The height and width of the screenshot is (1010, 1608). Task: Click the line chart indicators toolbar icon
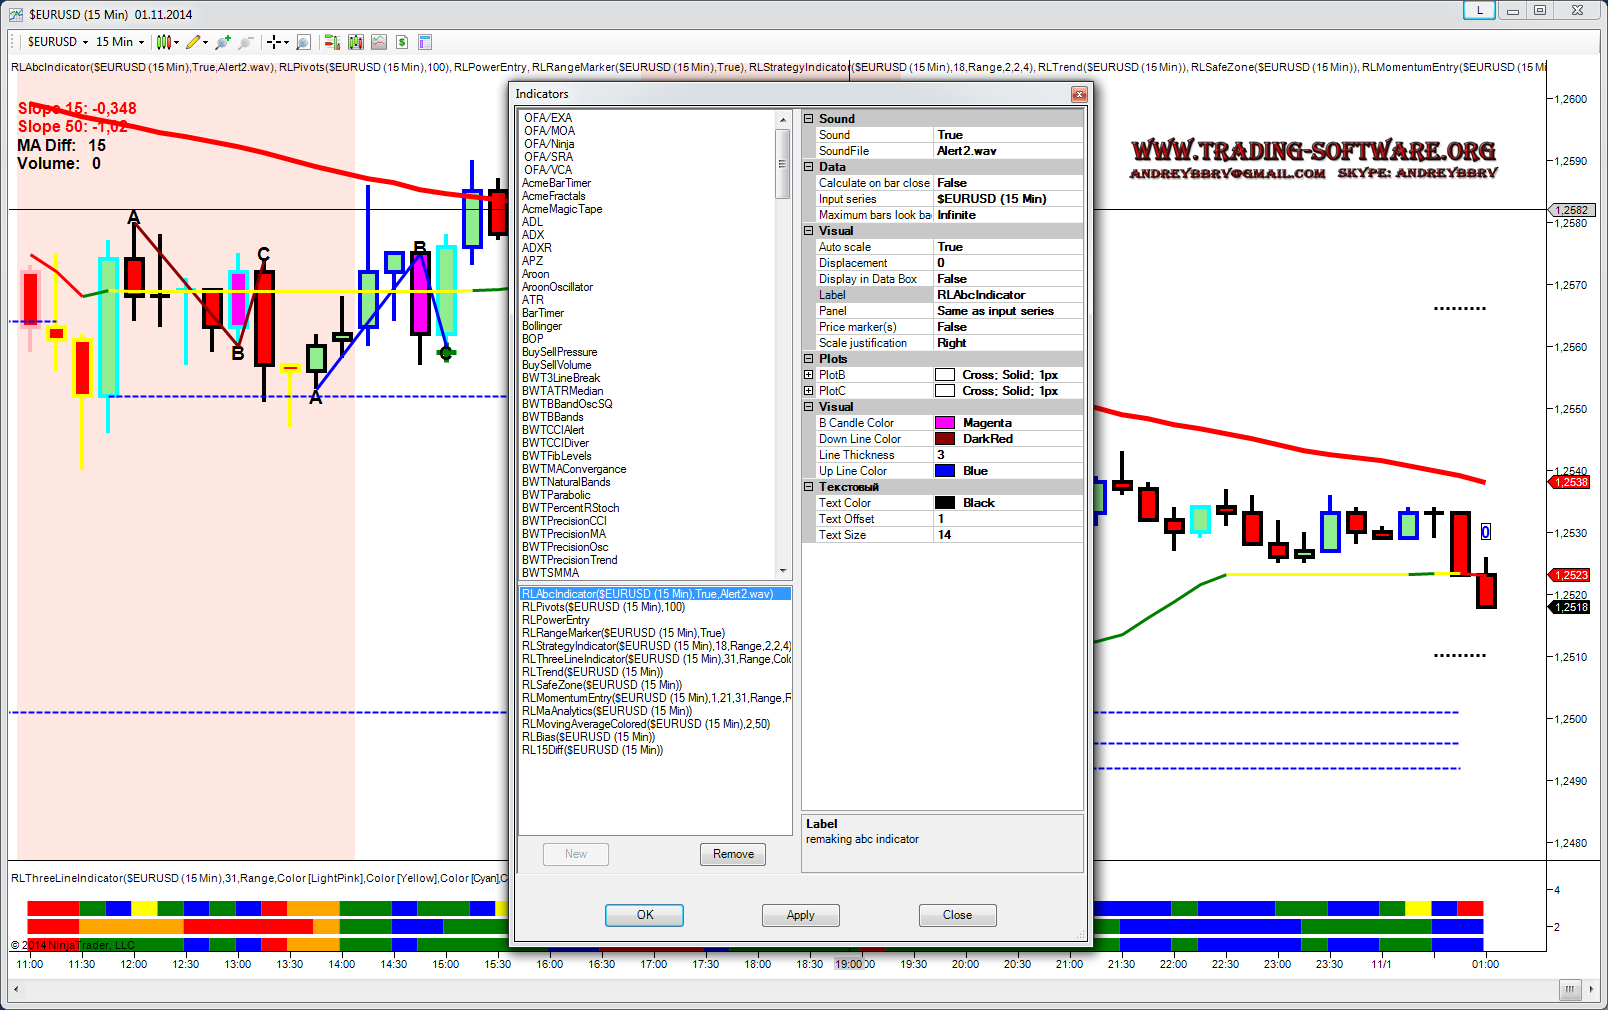379,42
